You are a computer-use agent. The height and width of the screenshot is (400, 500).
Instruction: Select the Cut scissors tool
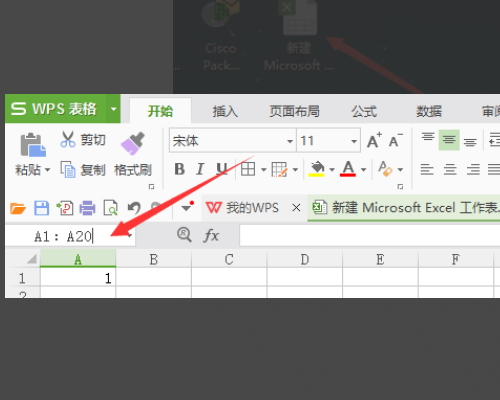click(x=68, y=139)
